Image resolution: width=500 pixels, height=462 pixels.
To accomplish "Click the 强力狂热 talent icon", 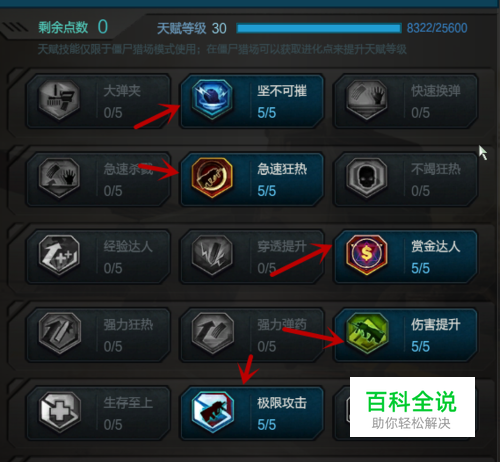I will coord(59,333).
